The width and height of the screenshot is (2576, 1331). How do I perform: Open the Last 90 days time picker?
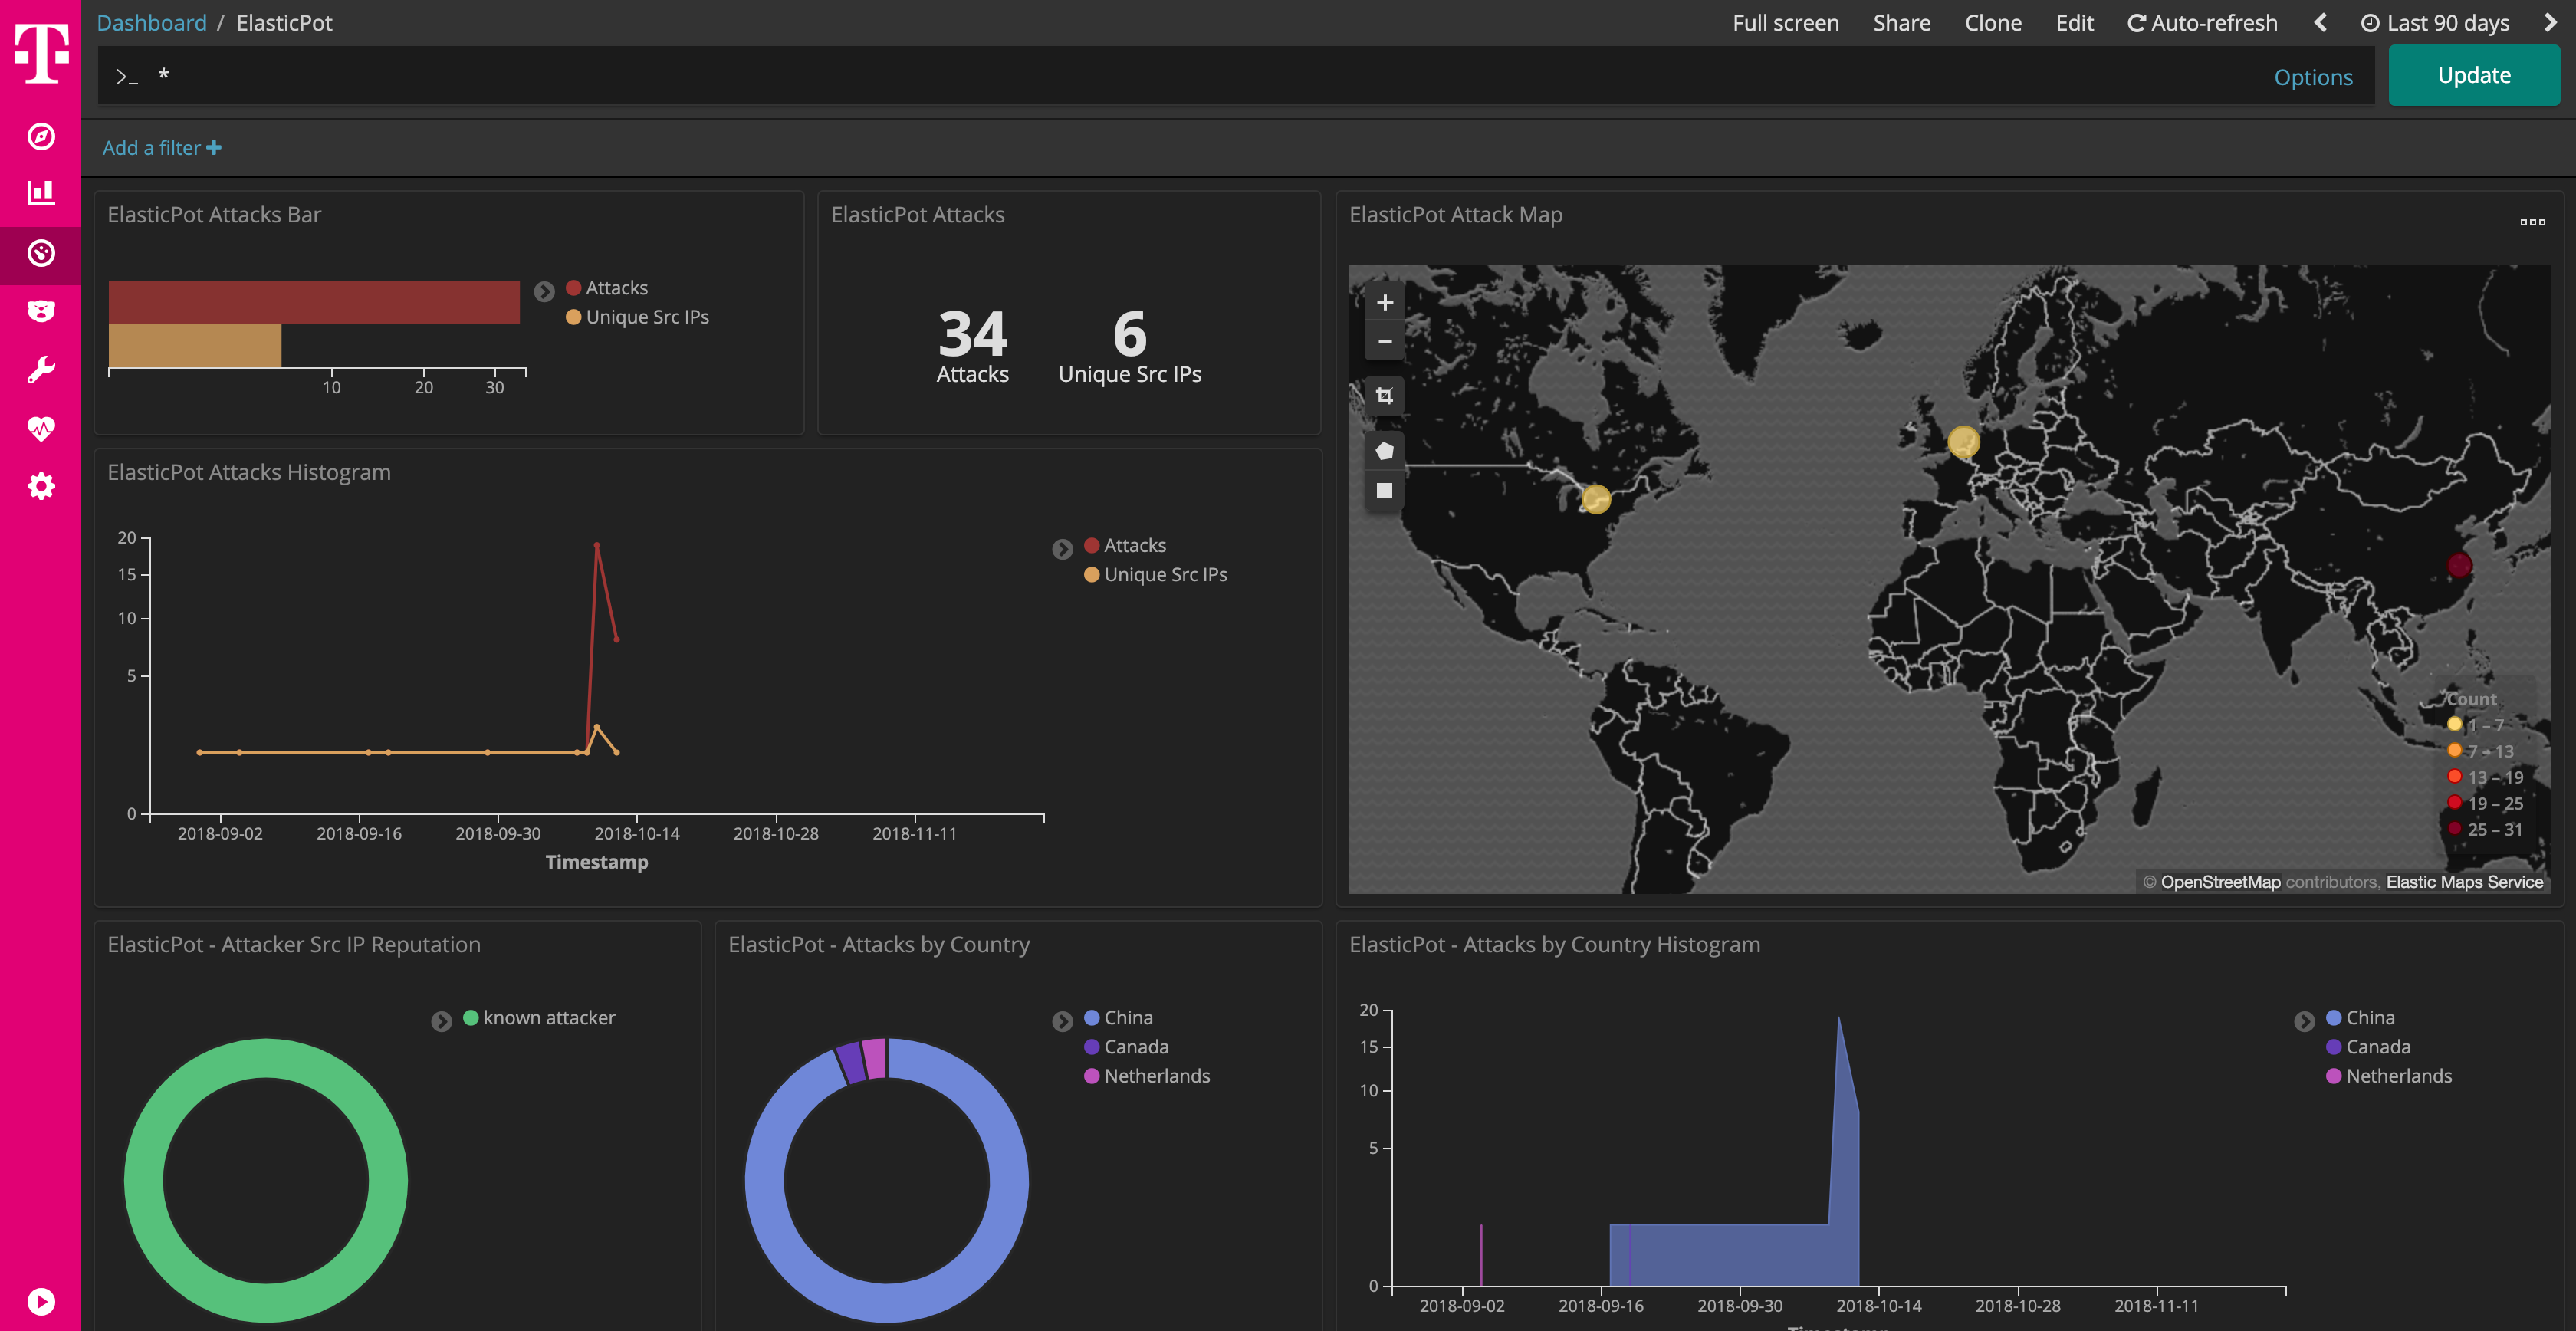[2435, 22]
